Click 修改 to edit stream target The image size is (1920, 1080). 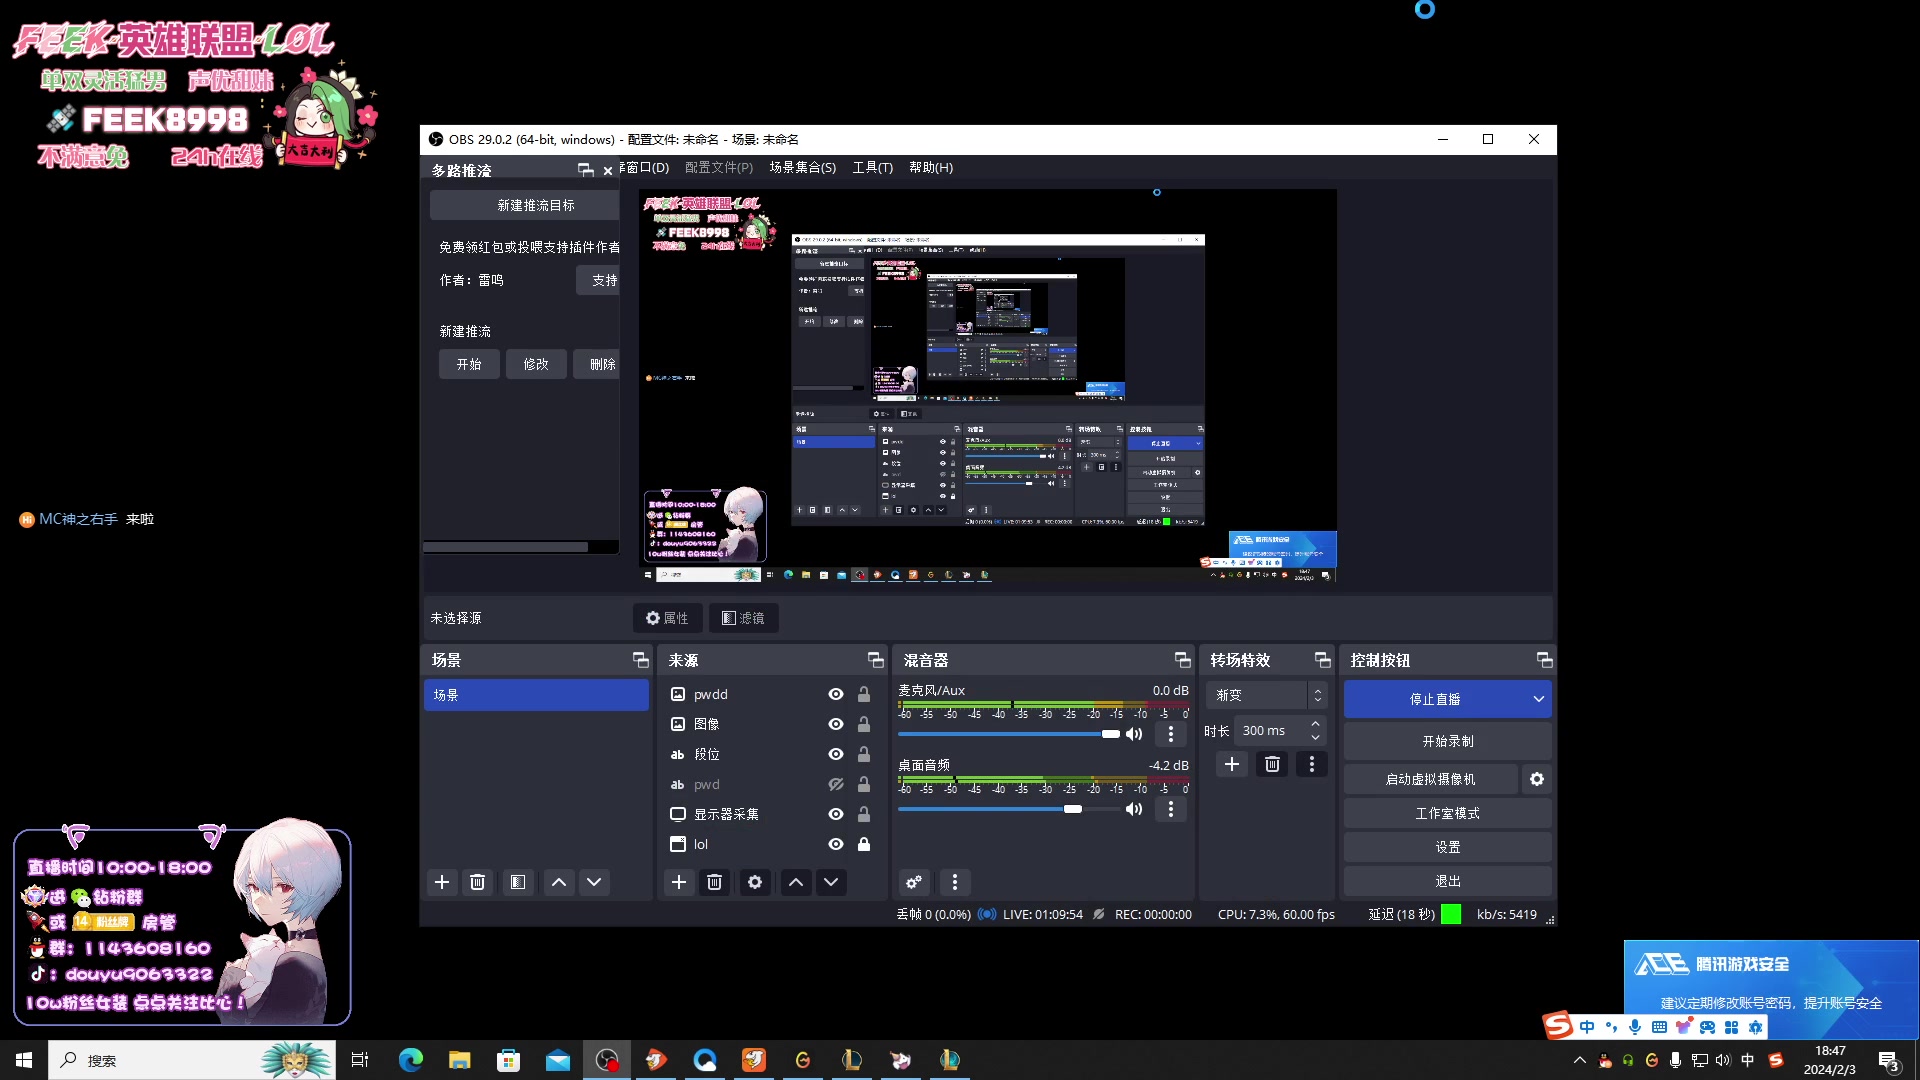[536, 364]
